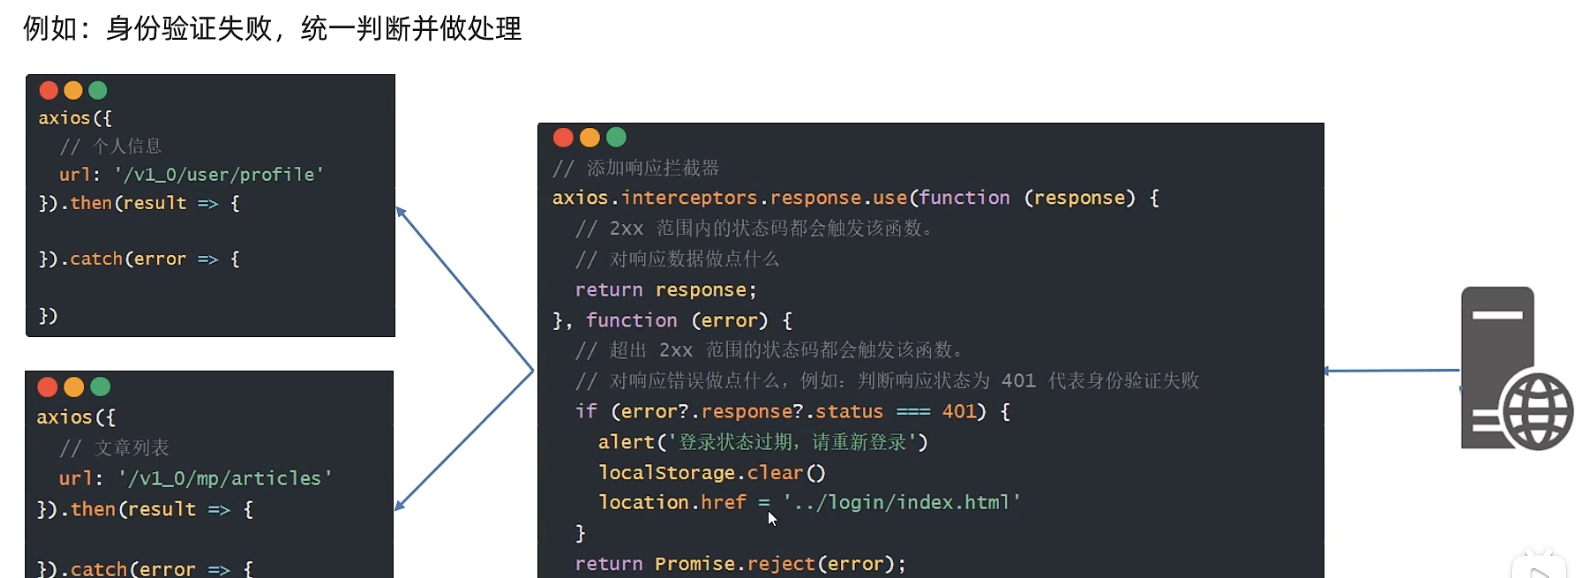Image resolution: width=1593 pixels, height=578 pixels.
Task: Click green dot in articles code window
Action: click(100, 387)
